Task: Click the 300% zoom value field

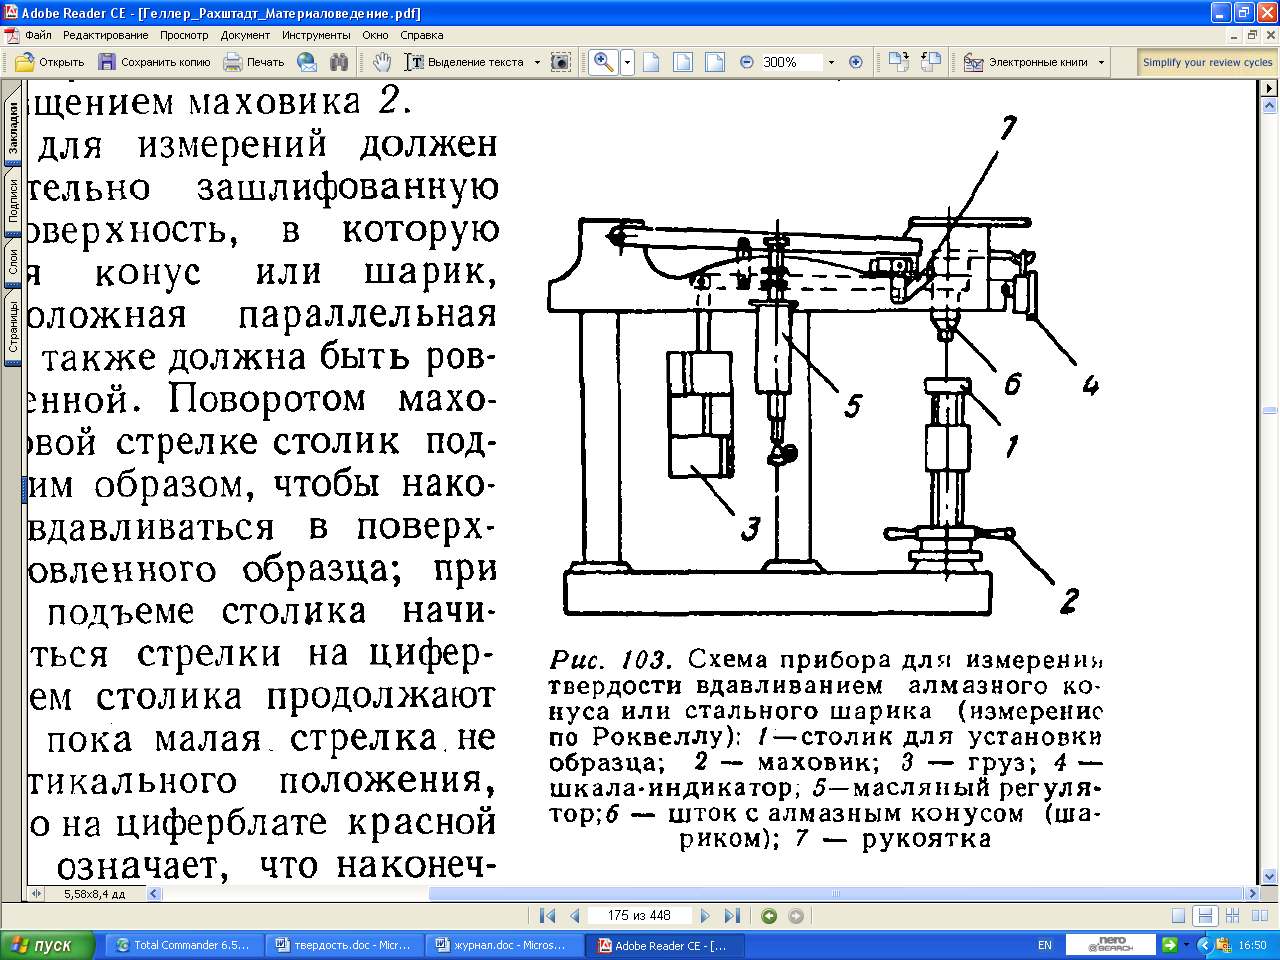Action: pos(791,62)
